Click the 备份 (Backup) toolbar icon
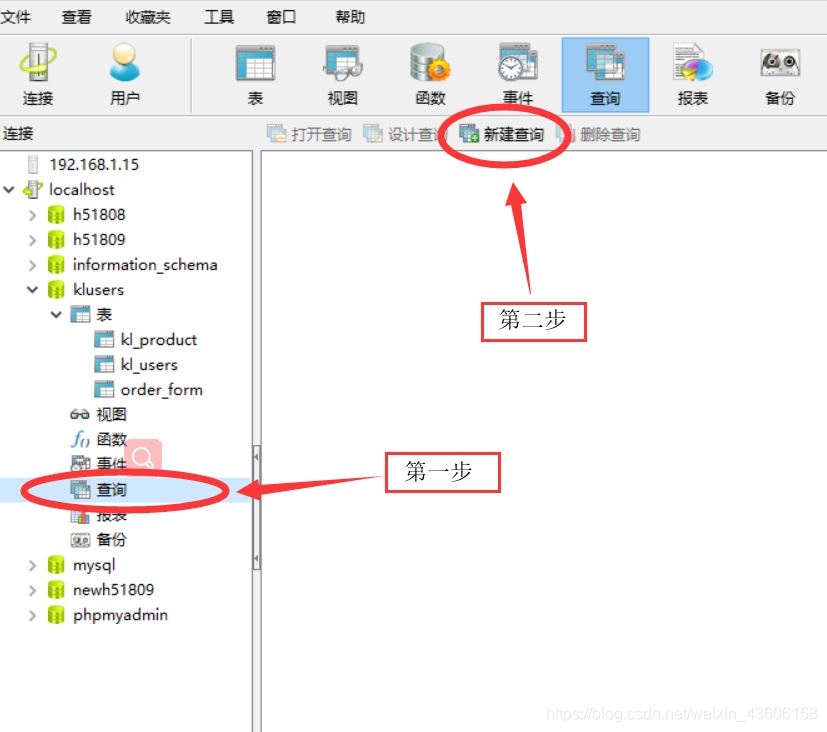 tap(779, 73)
